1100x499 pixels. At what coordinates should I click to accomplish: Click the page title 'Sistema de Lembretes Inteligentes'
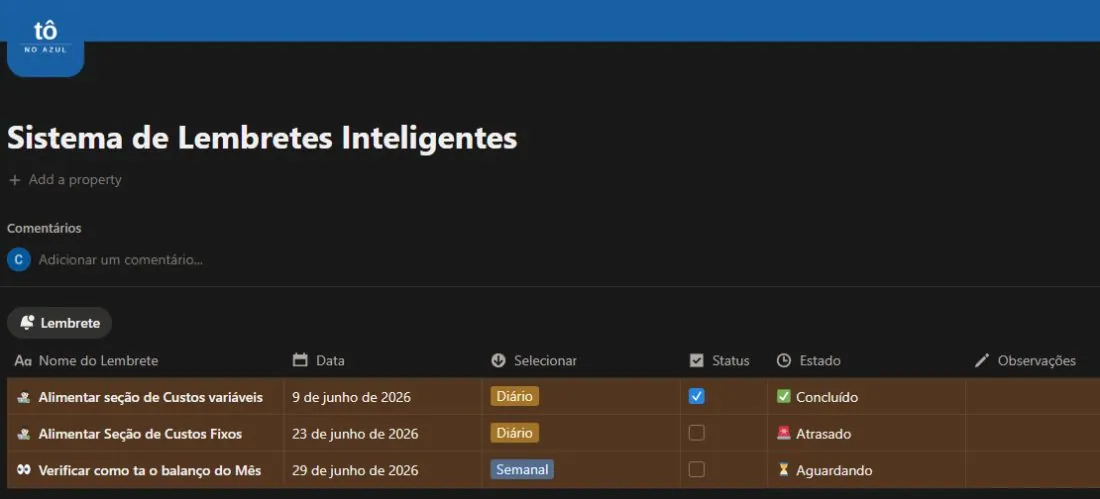coord(262,138)
